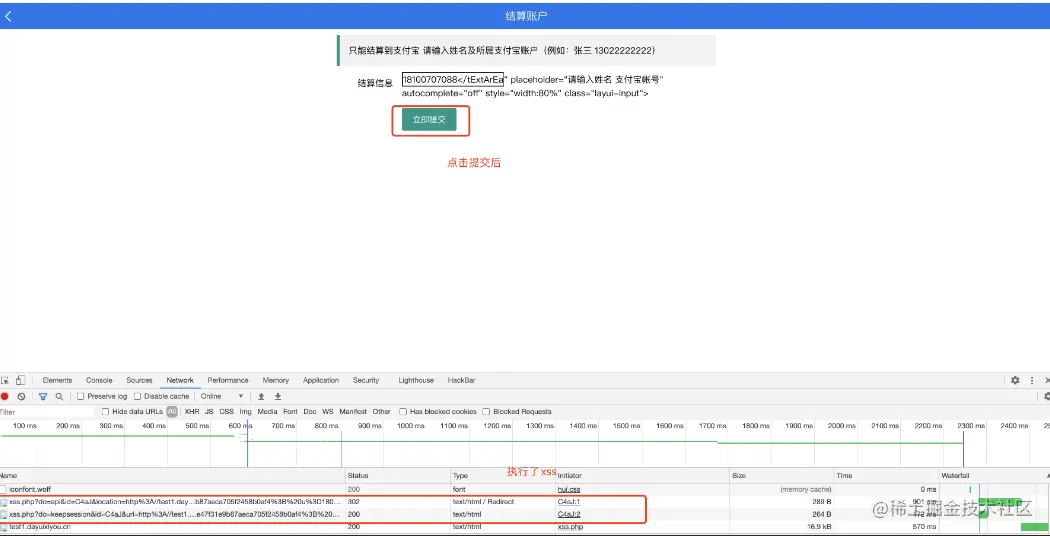Filter requests by XHR
This screenshot has width=1050, height=536.
point(192,411)
